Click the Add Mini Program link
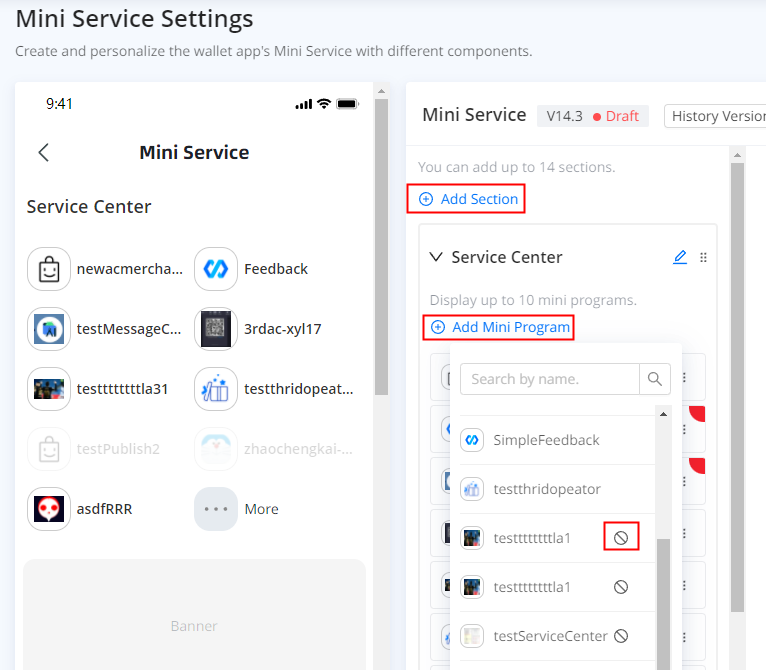The image size is (766, 670). click(x=500, y=327)
